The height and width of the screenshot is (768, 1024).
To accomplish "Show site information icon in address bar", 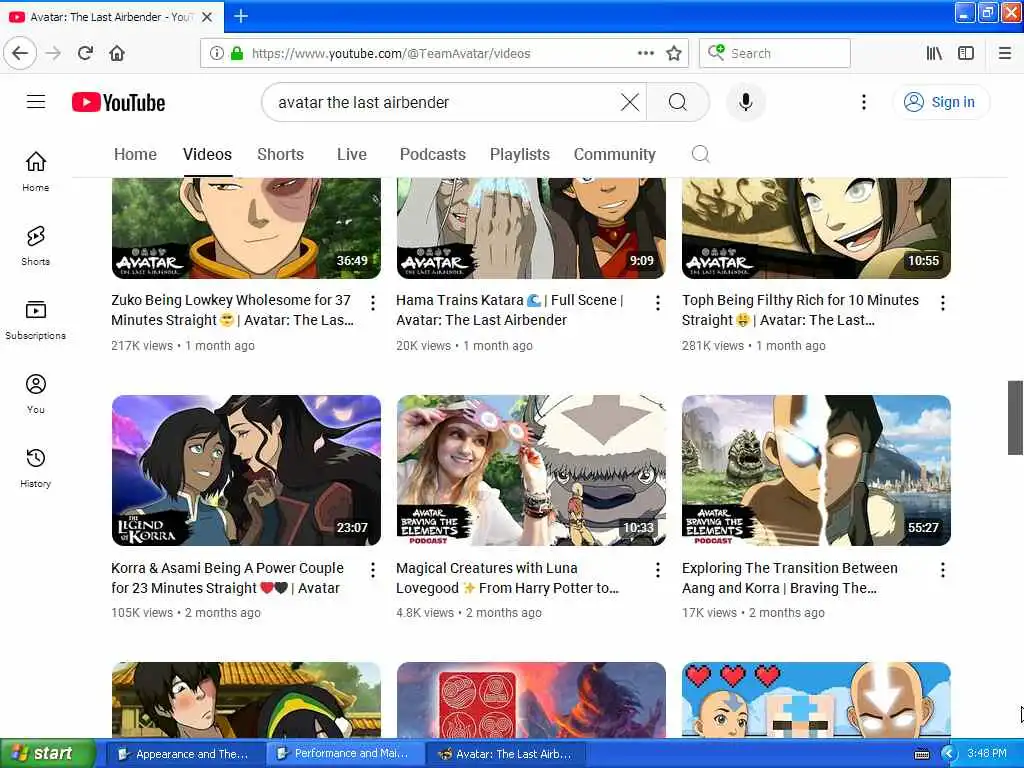I will pos(216,53).
